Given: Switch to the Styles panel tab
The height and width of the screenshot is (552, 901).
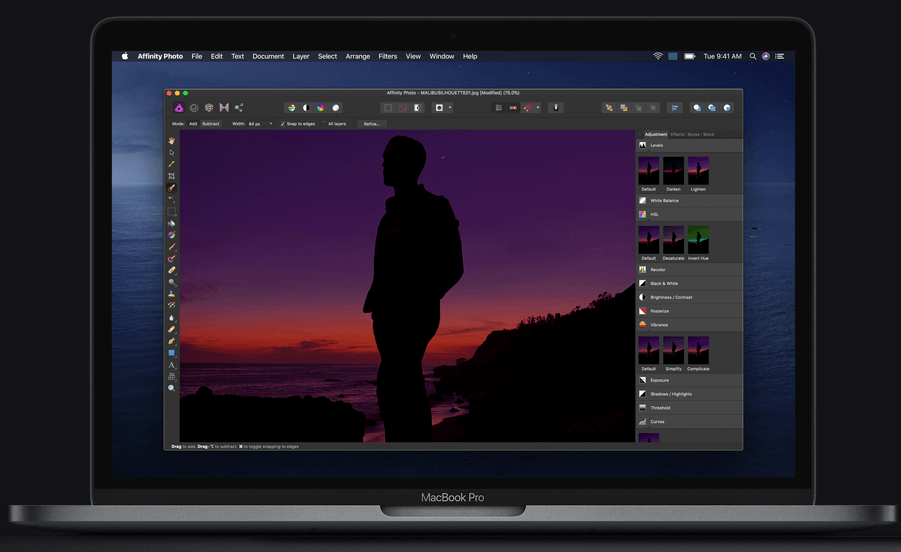Looking at the screenshot, I should click(694, 134).
